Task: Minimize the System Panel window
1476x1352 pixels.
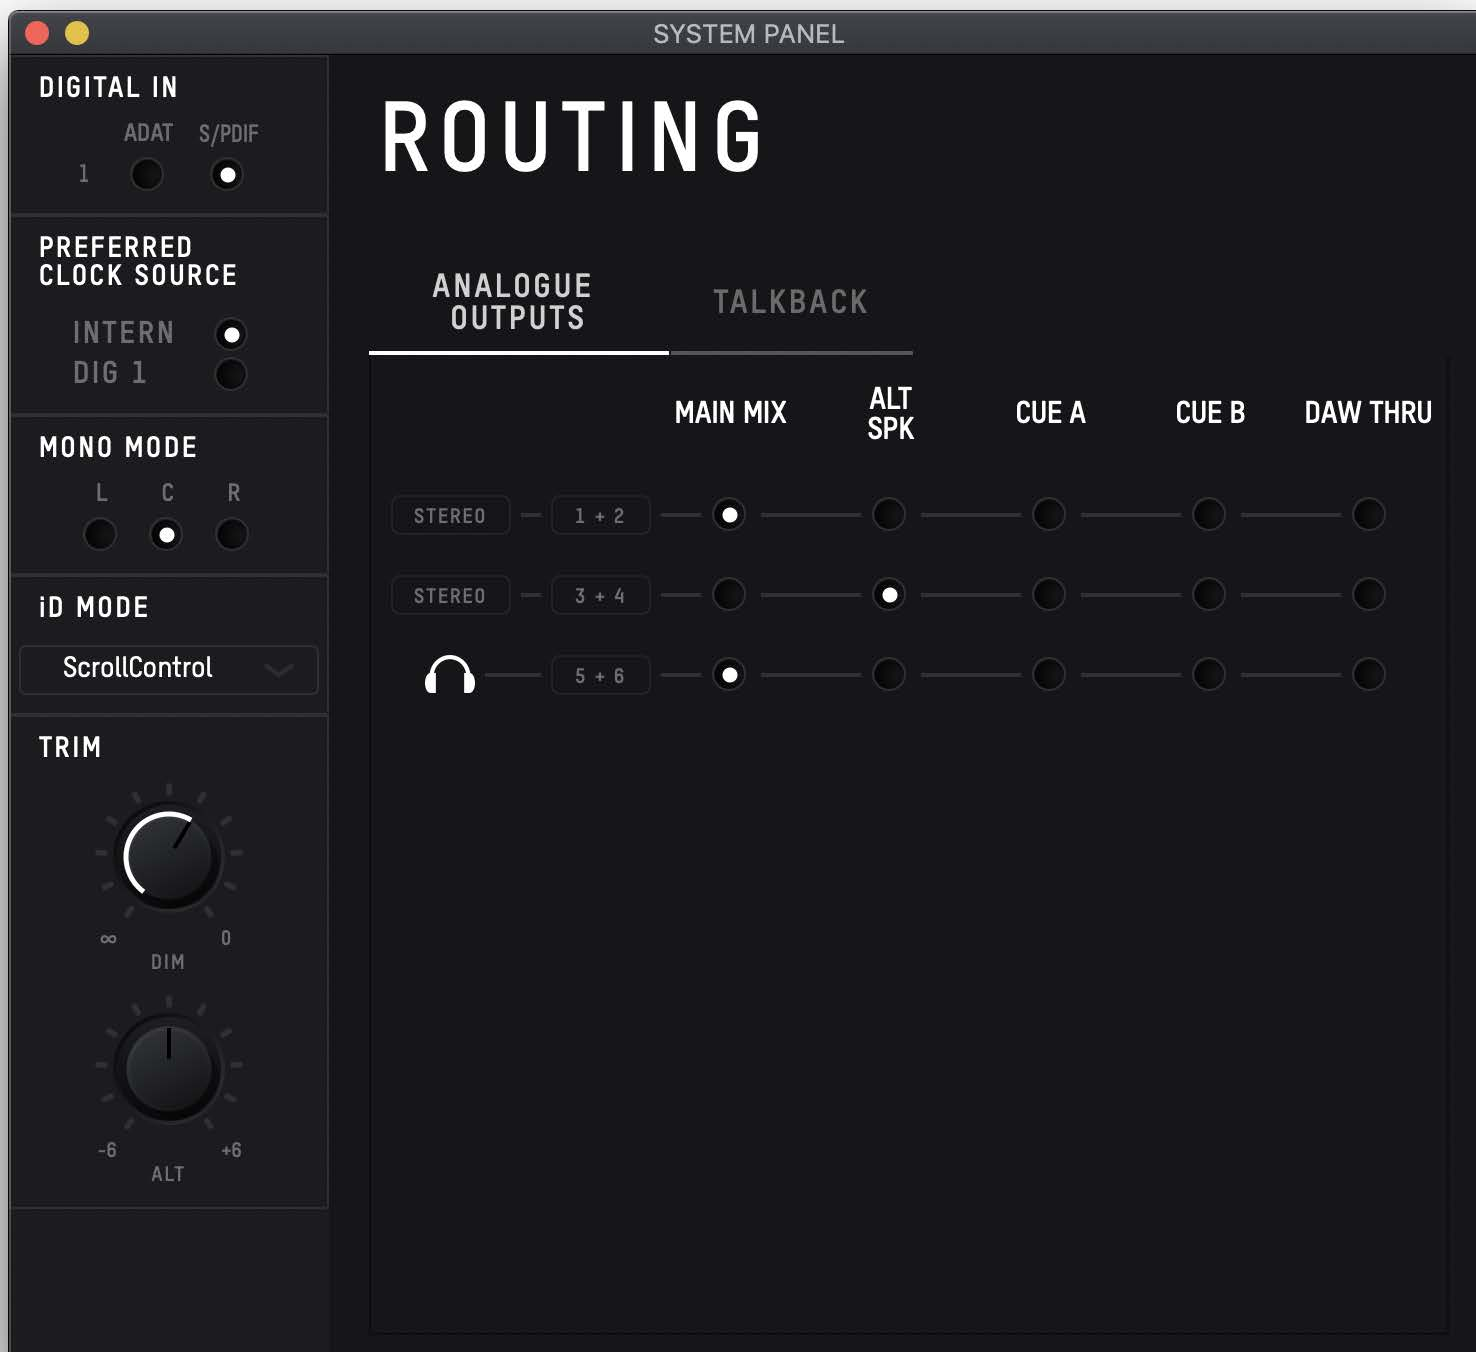Action: pyautogui.click(x=77, y=33)
